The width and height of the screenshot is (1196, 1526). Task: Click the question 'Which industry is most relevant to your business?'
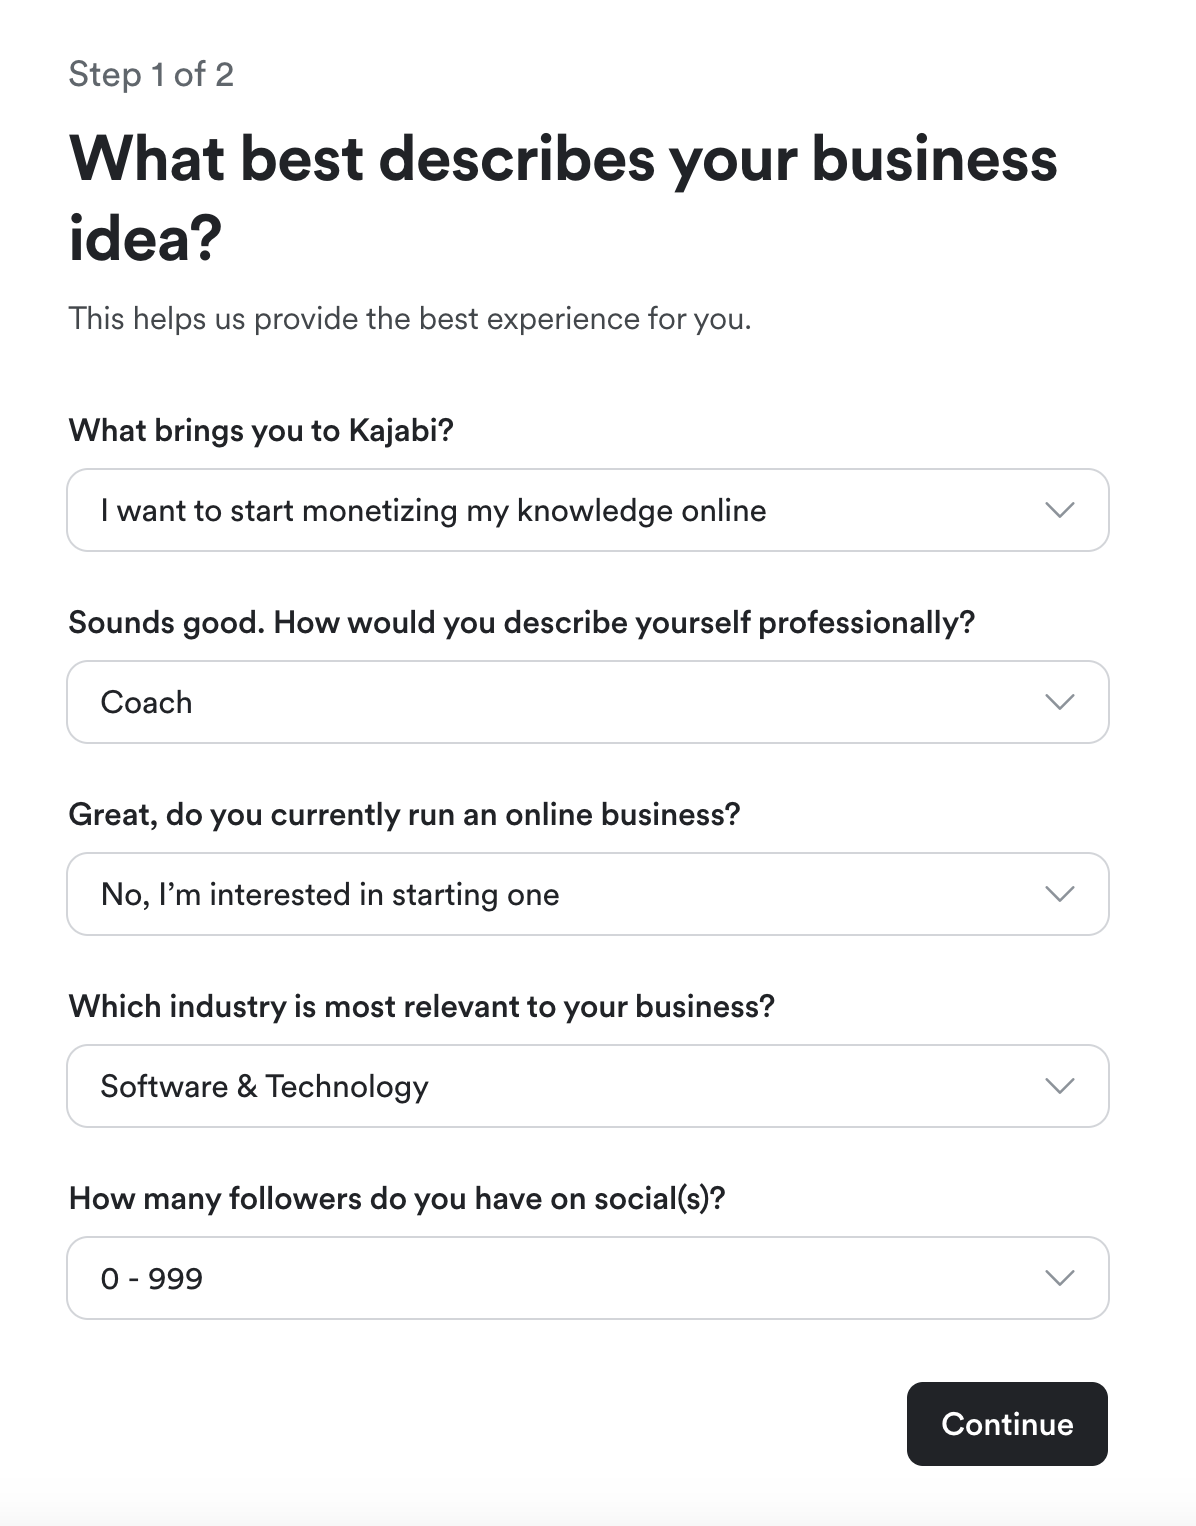(426, 1007)
